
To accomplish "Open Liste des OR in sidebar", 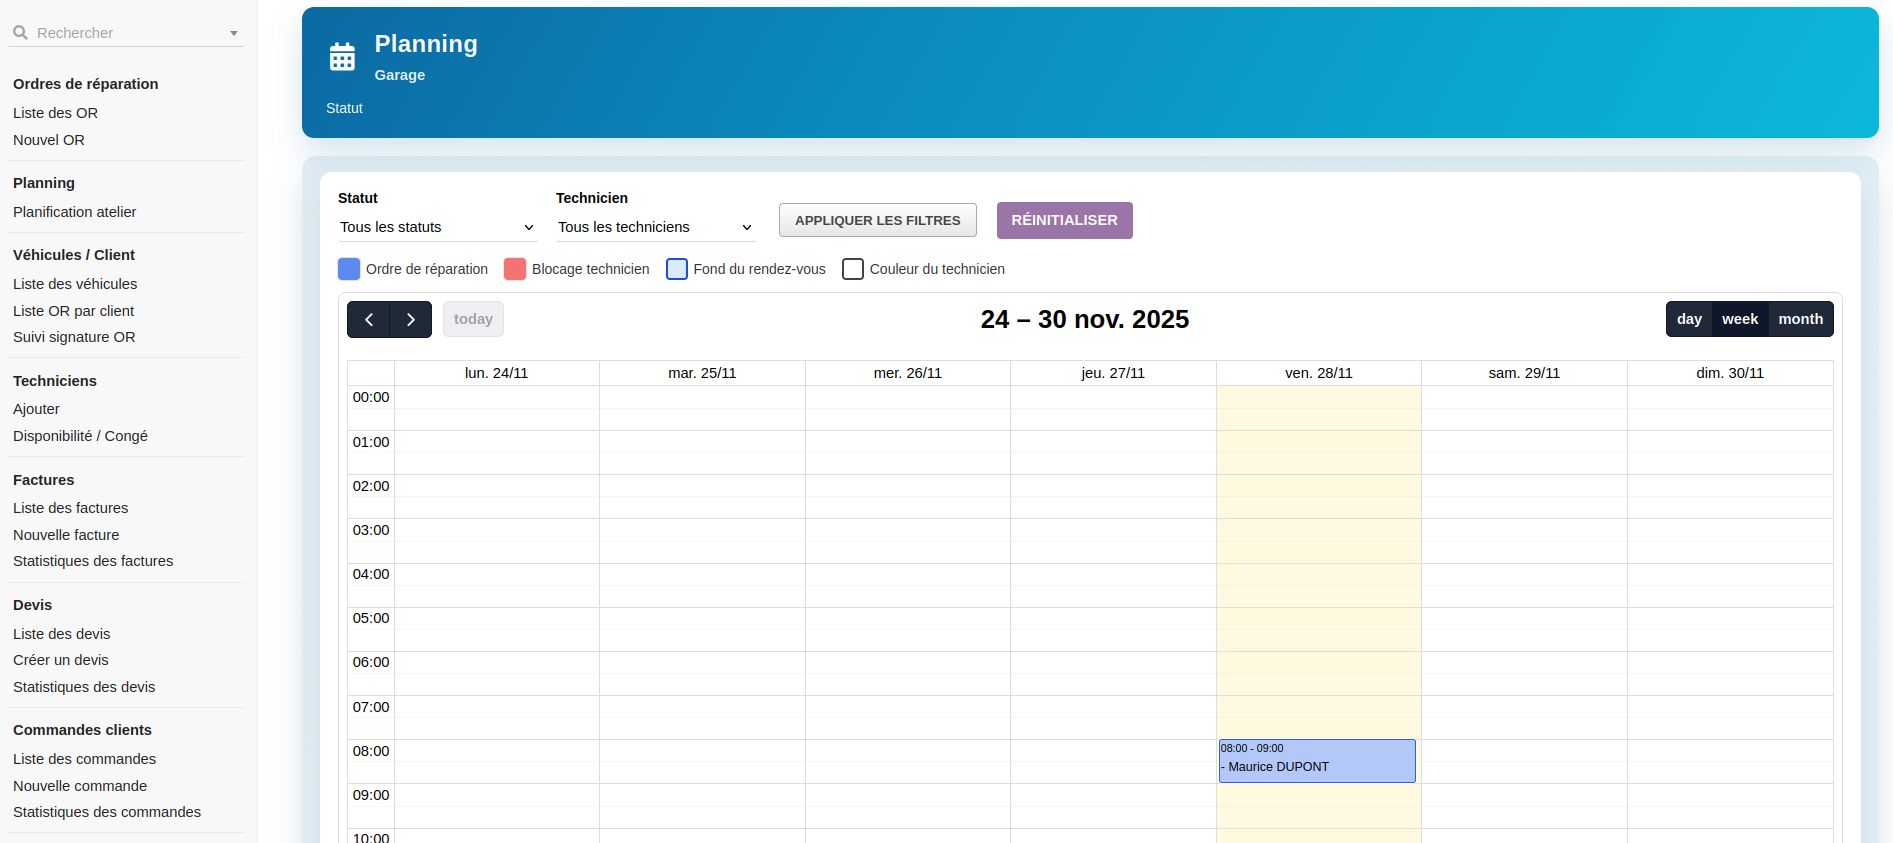I will pos(56,113).
